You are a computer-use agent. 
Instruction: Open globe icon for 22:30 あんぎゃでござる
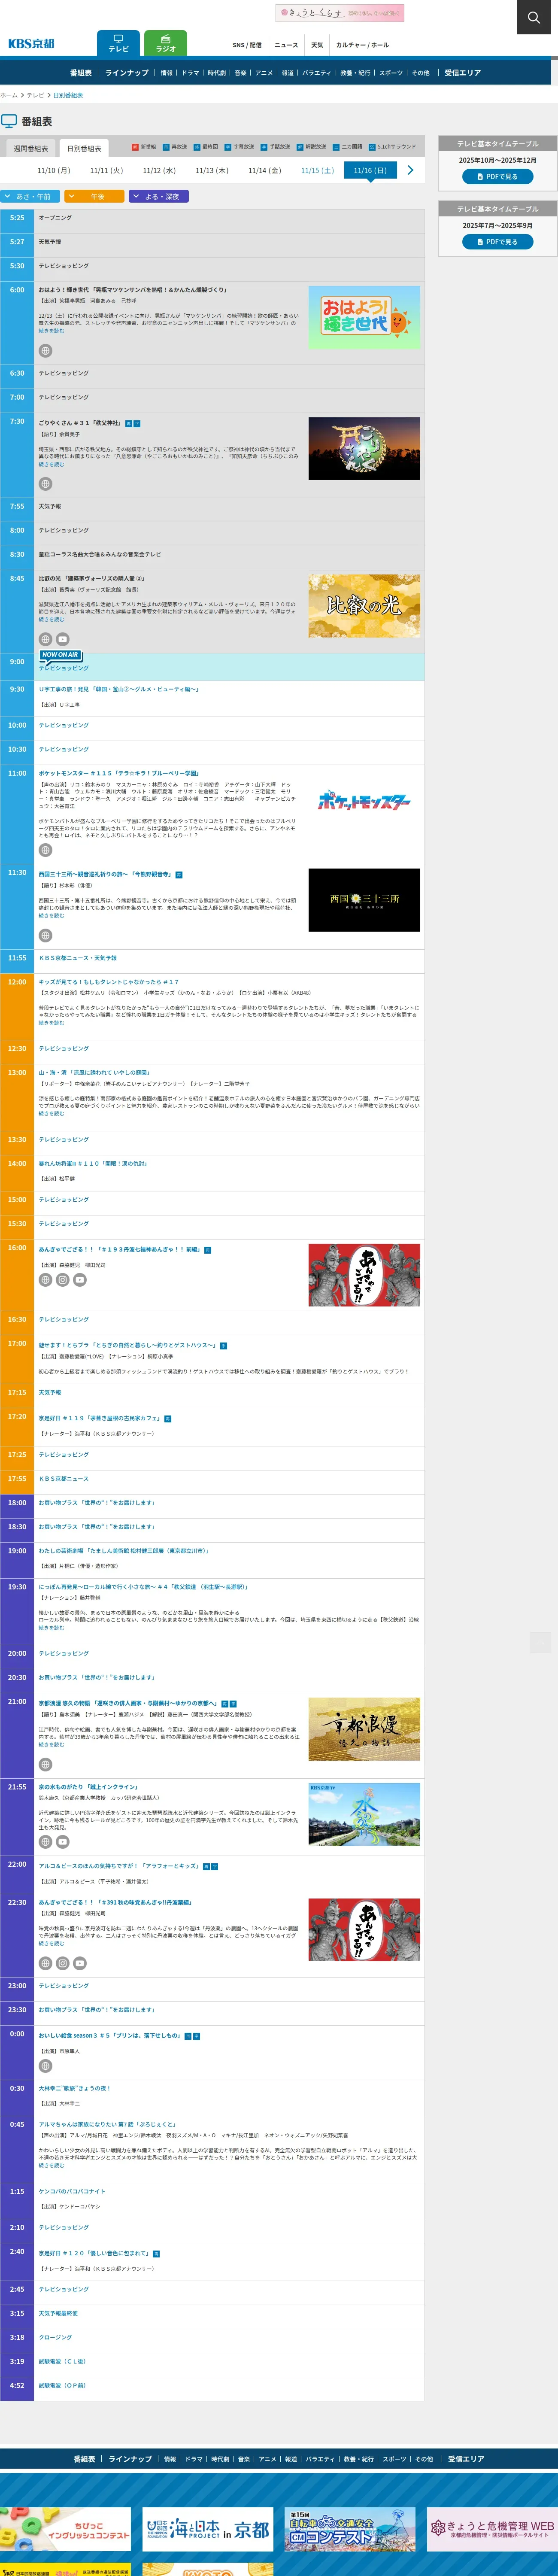(45, 1963)
